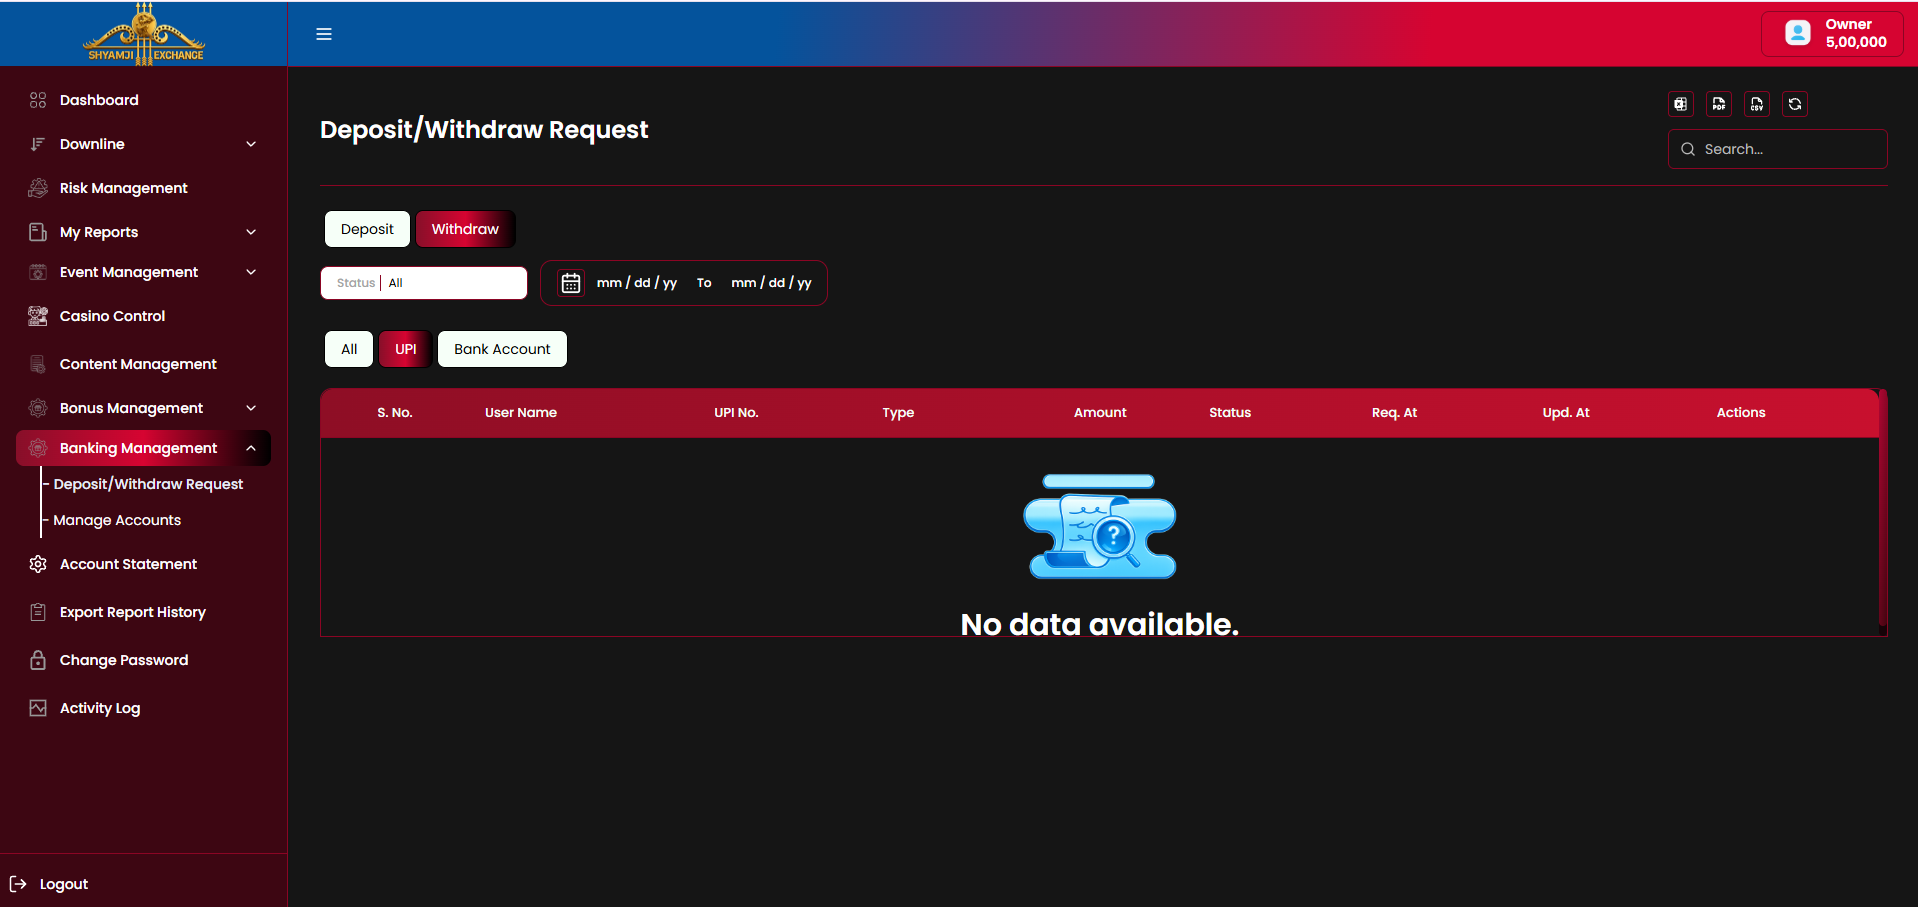The height and width of the screenshot is (907, 1918).
Task: Switch to the Deposit tab
Action: pyautogui.click(x=367, y=229)
